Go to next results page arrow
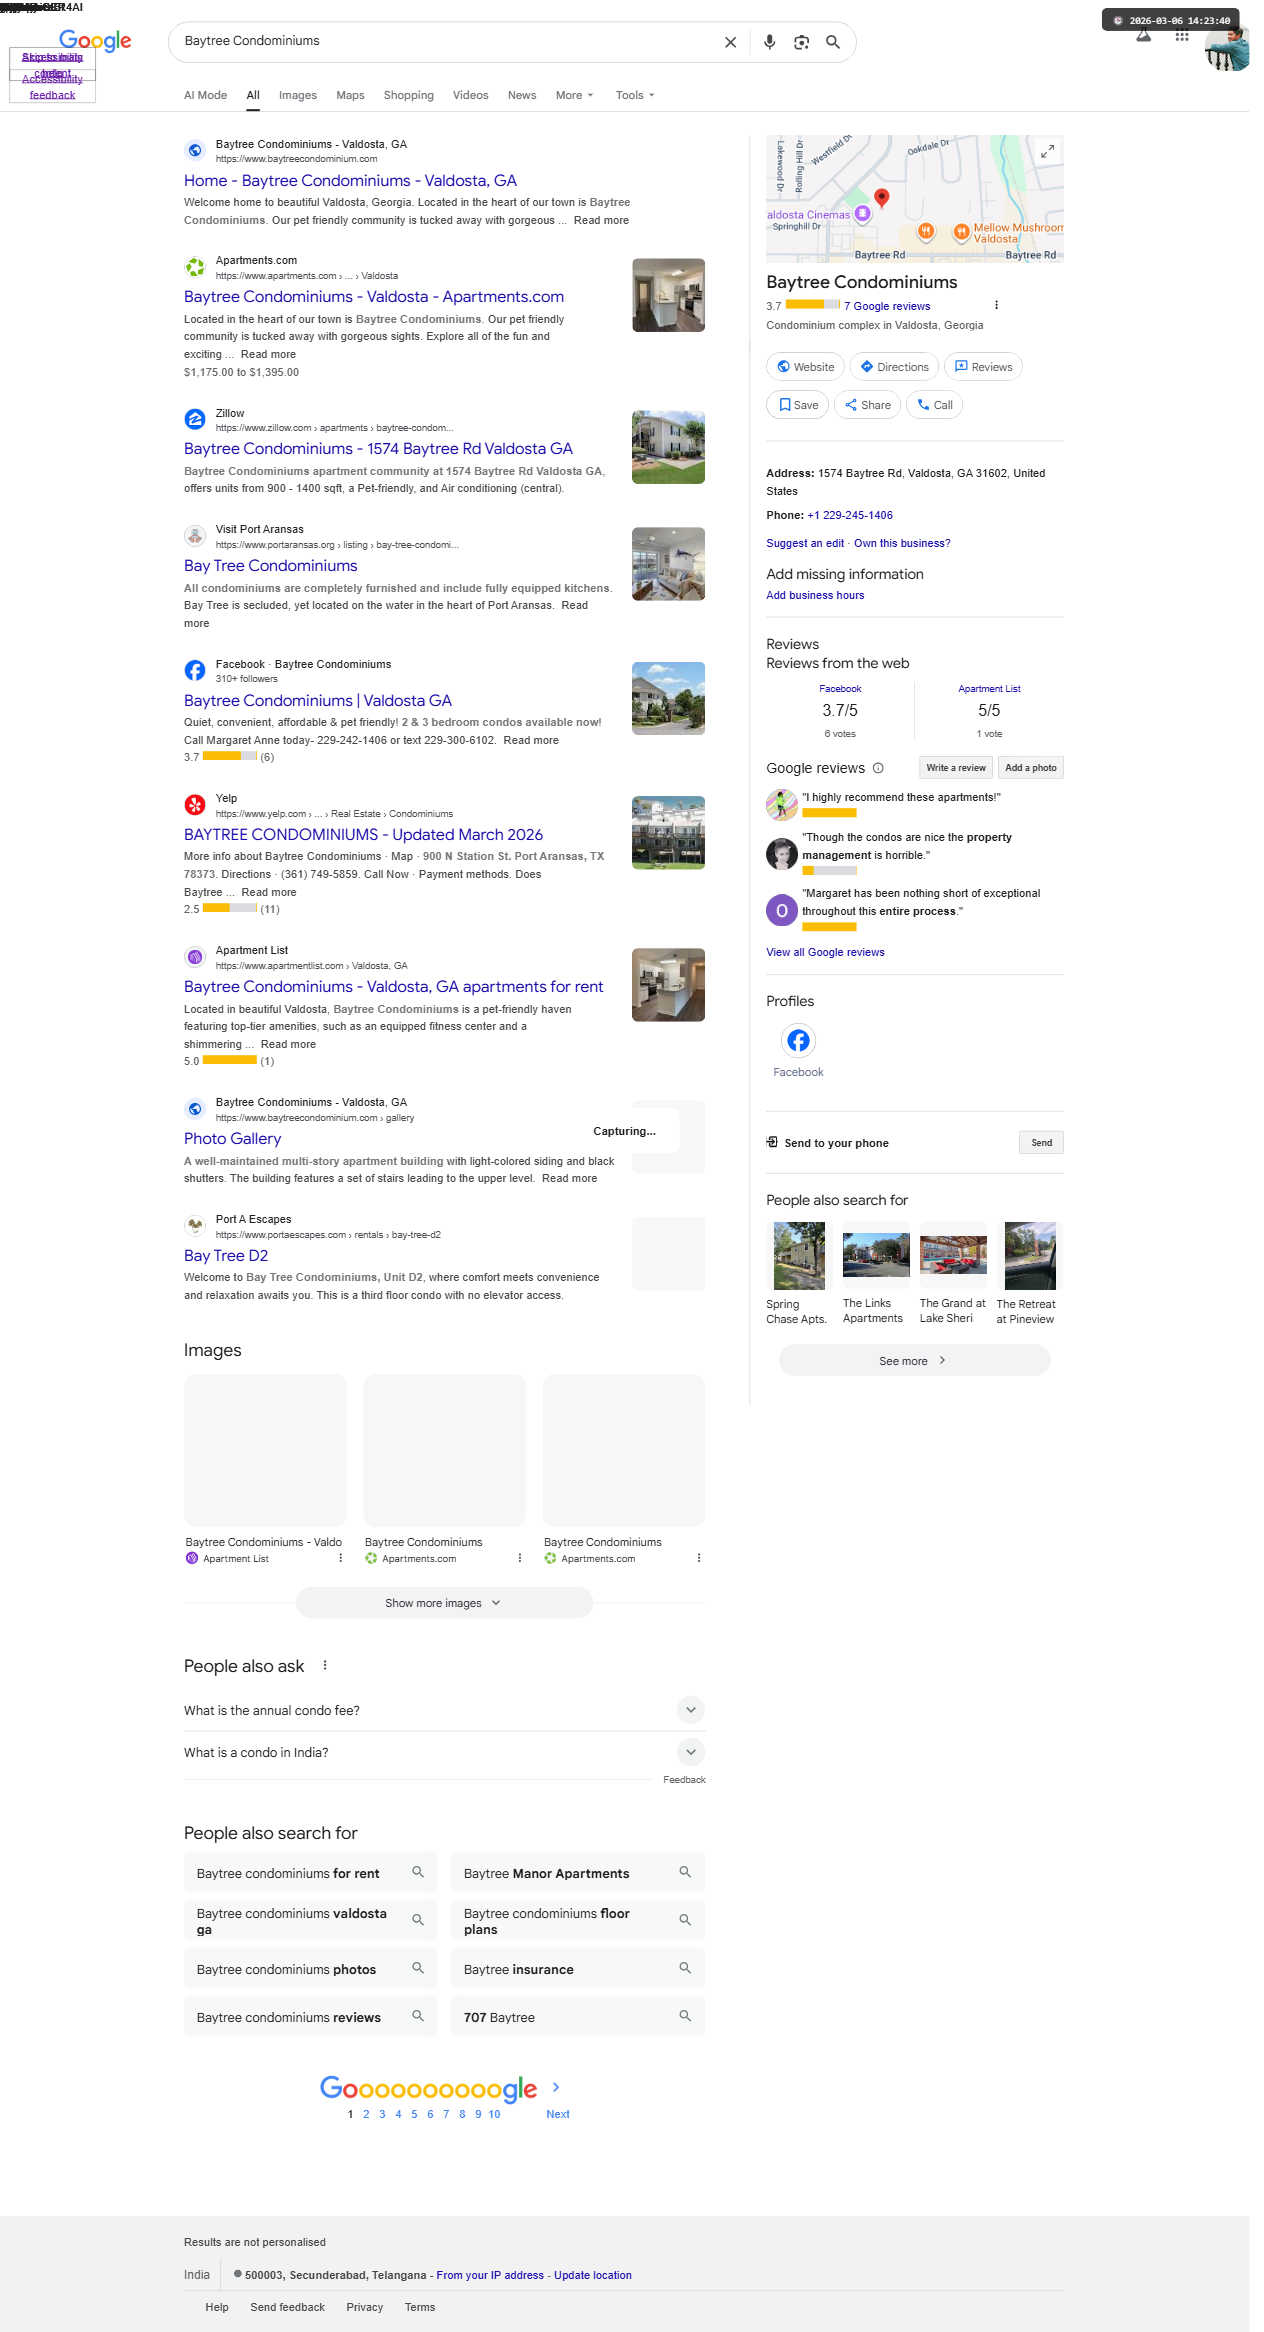 click(x=556, y=2087)
